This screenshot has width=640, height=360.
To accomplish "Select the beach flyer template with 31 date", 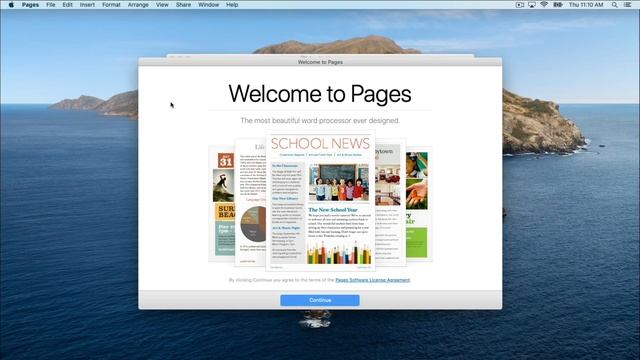I will tap(222, 204).
